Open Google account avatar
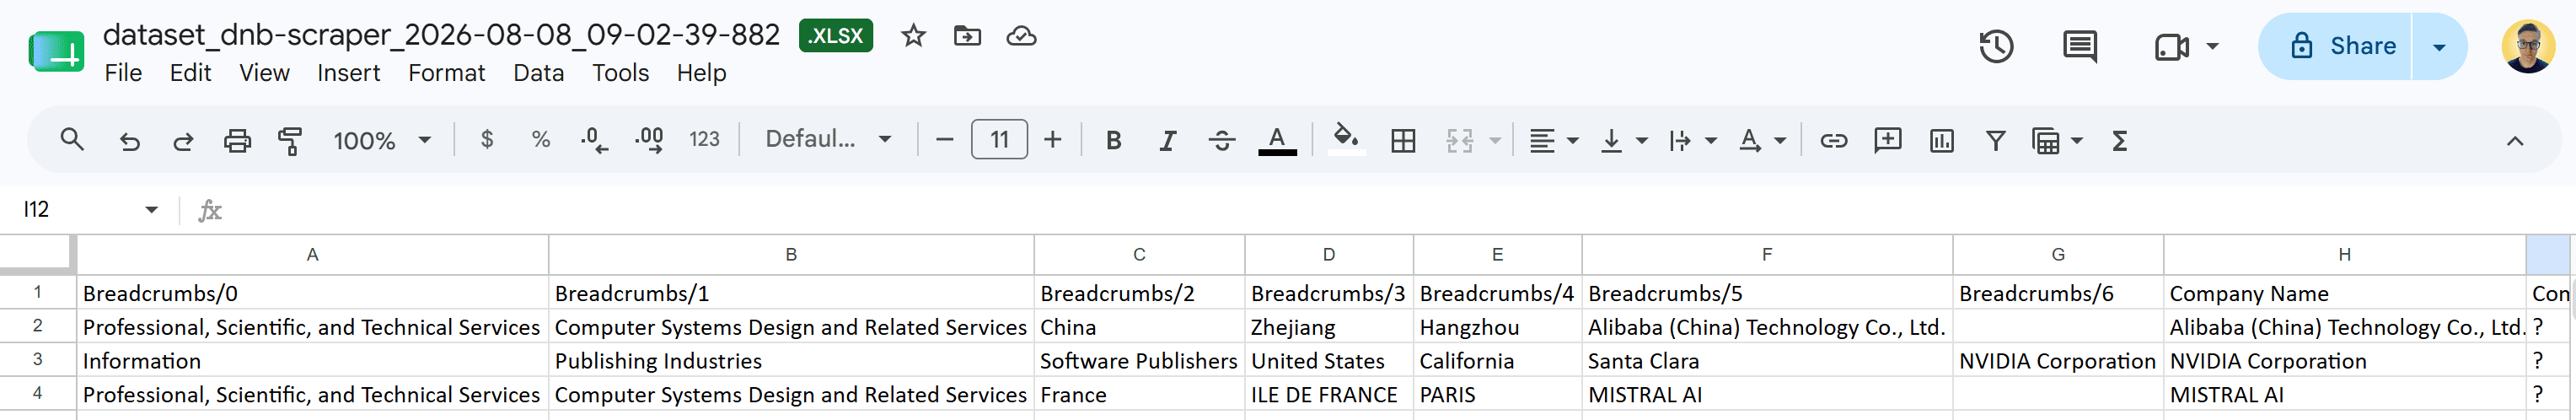This screenshot has width=2576, height=420. 2529,46
